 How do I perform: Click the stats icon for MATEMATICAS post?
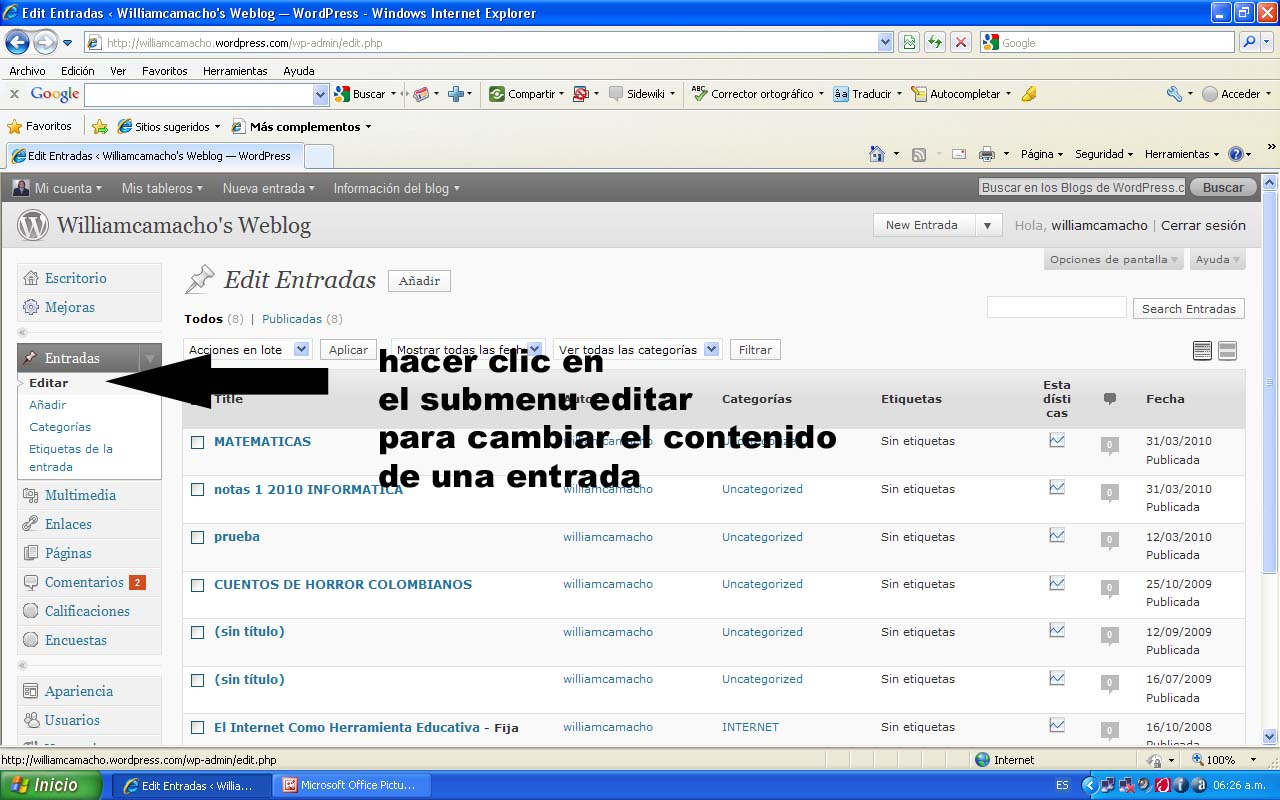1057,440
